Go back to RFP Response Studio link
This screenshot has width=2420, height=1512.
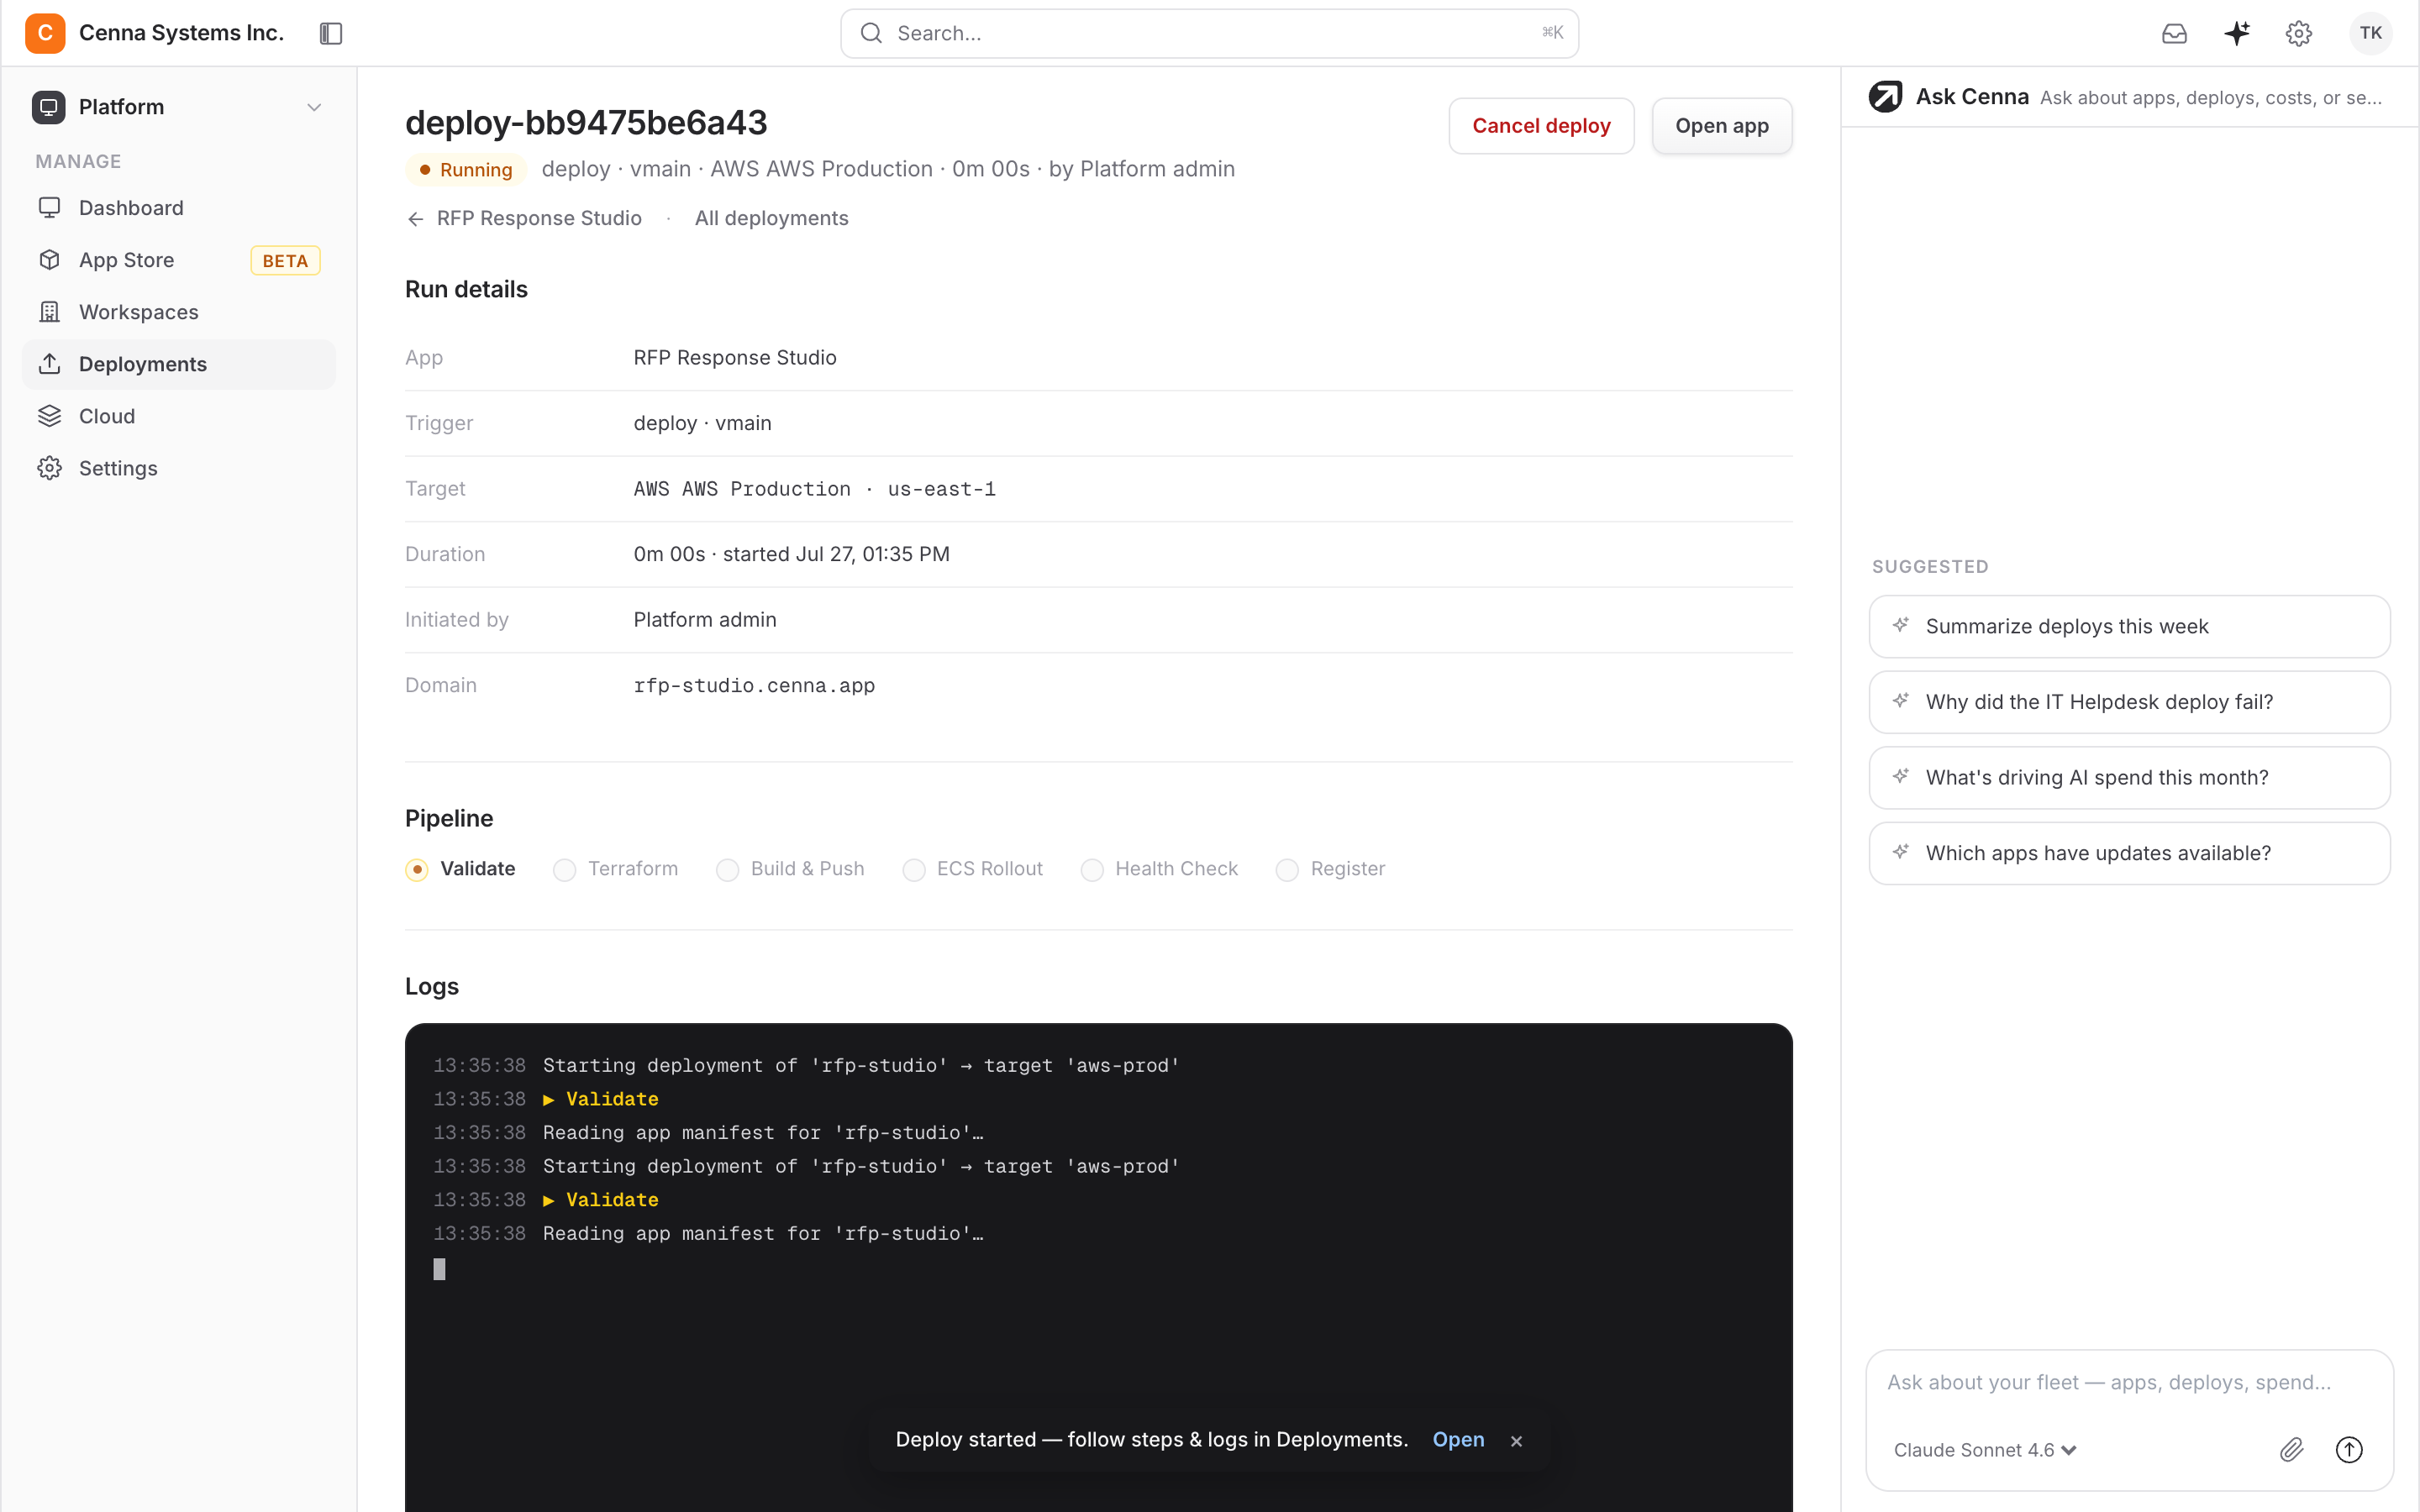tap(525, 218)
